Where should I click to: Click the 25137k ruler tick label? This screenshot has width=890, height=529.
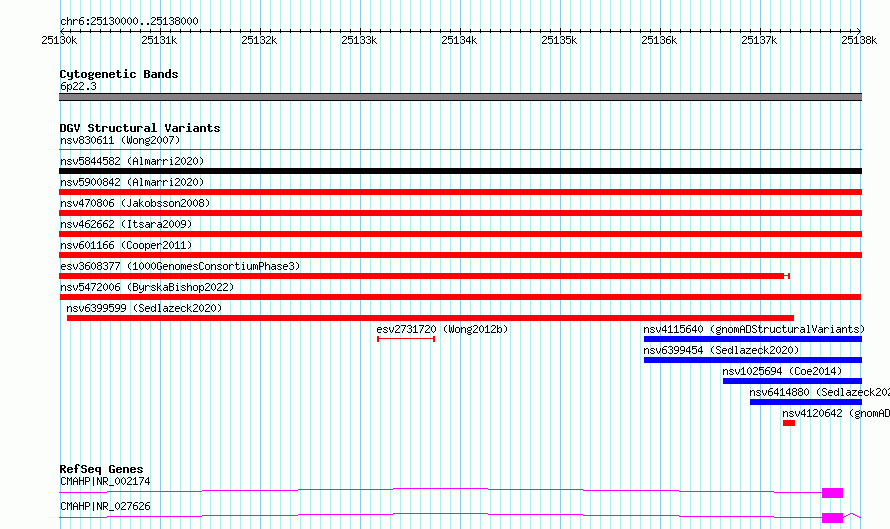click(759, 40)
